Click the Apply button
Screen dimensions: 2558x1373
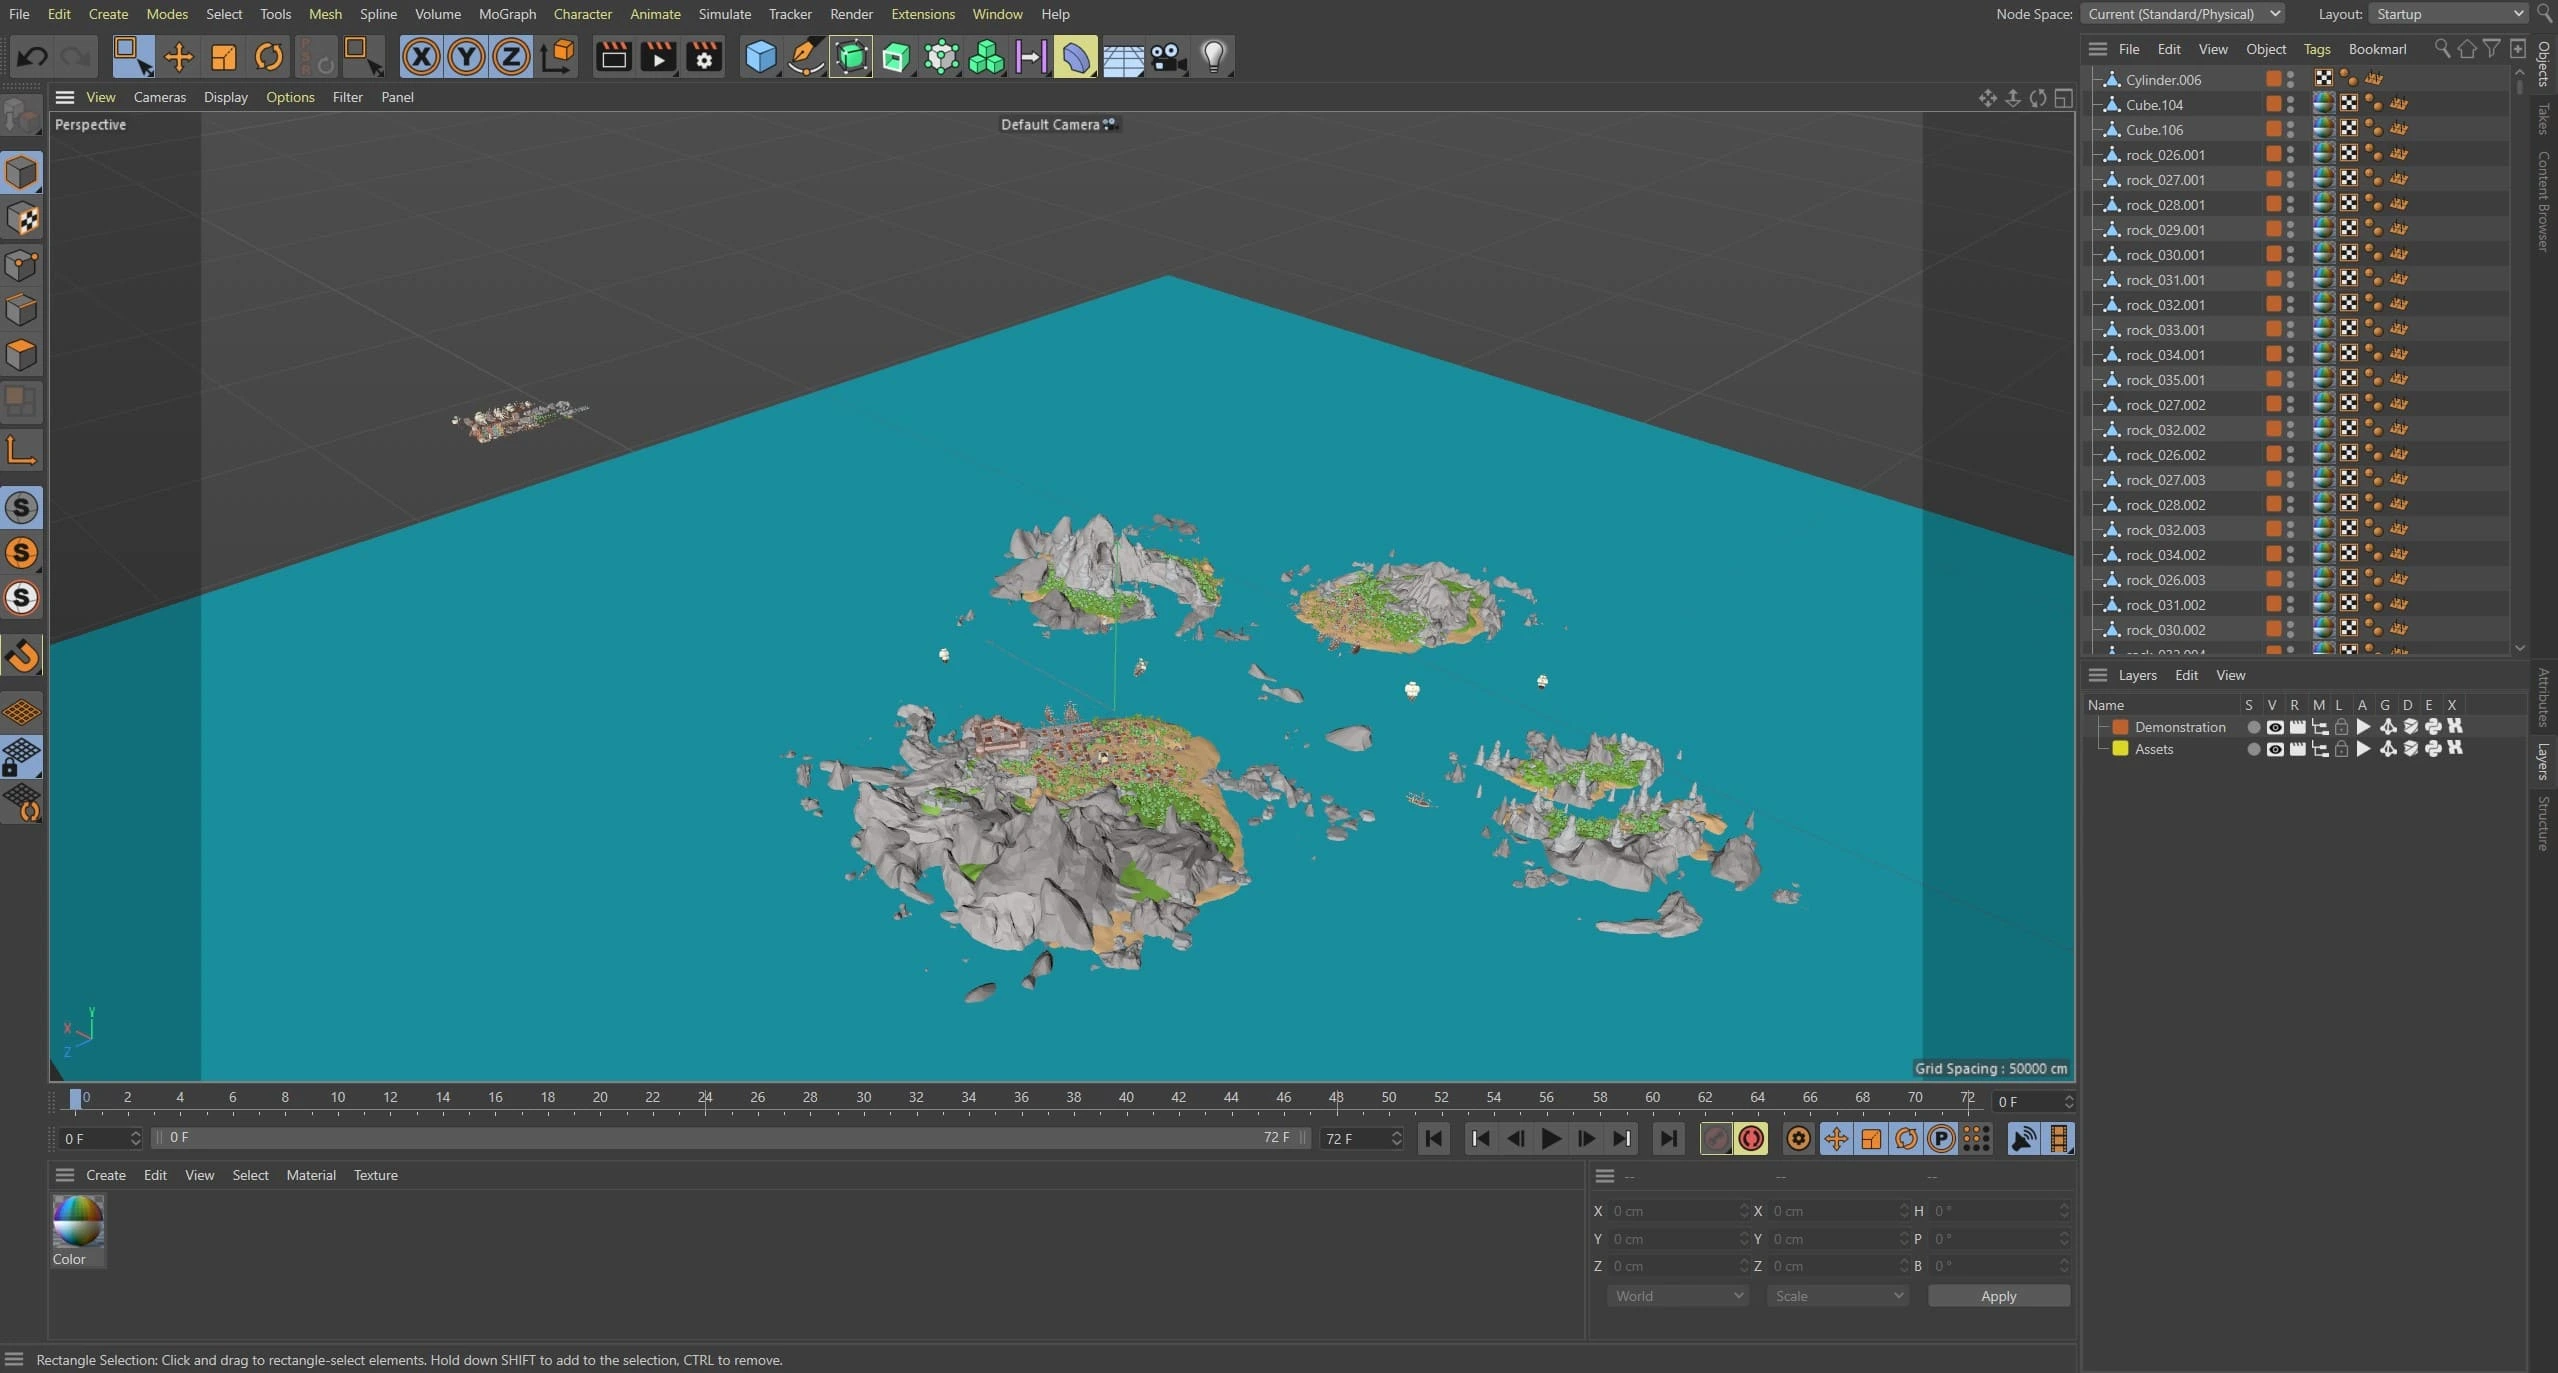(x=1997, y=1296)
